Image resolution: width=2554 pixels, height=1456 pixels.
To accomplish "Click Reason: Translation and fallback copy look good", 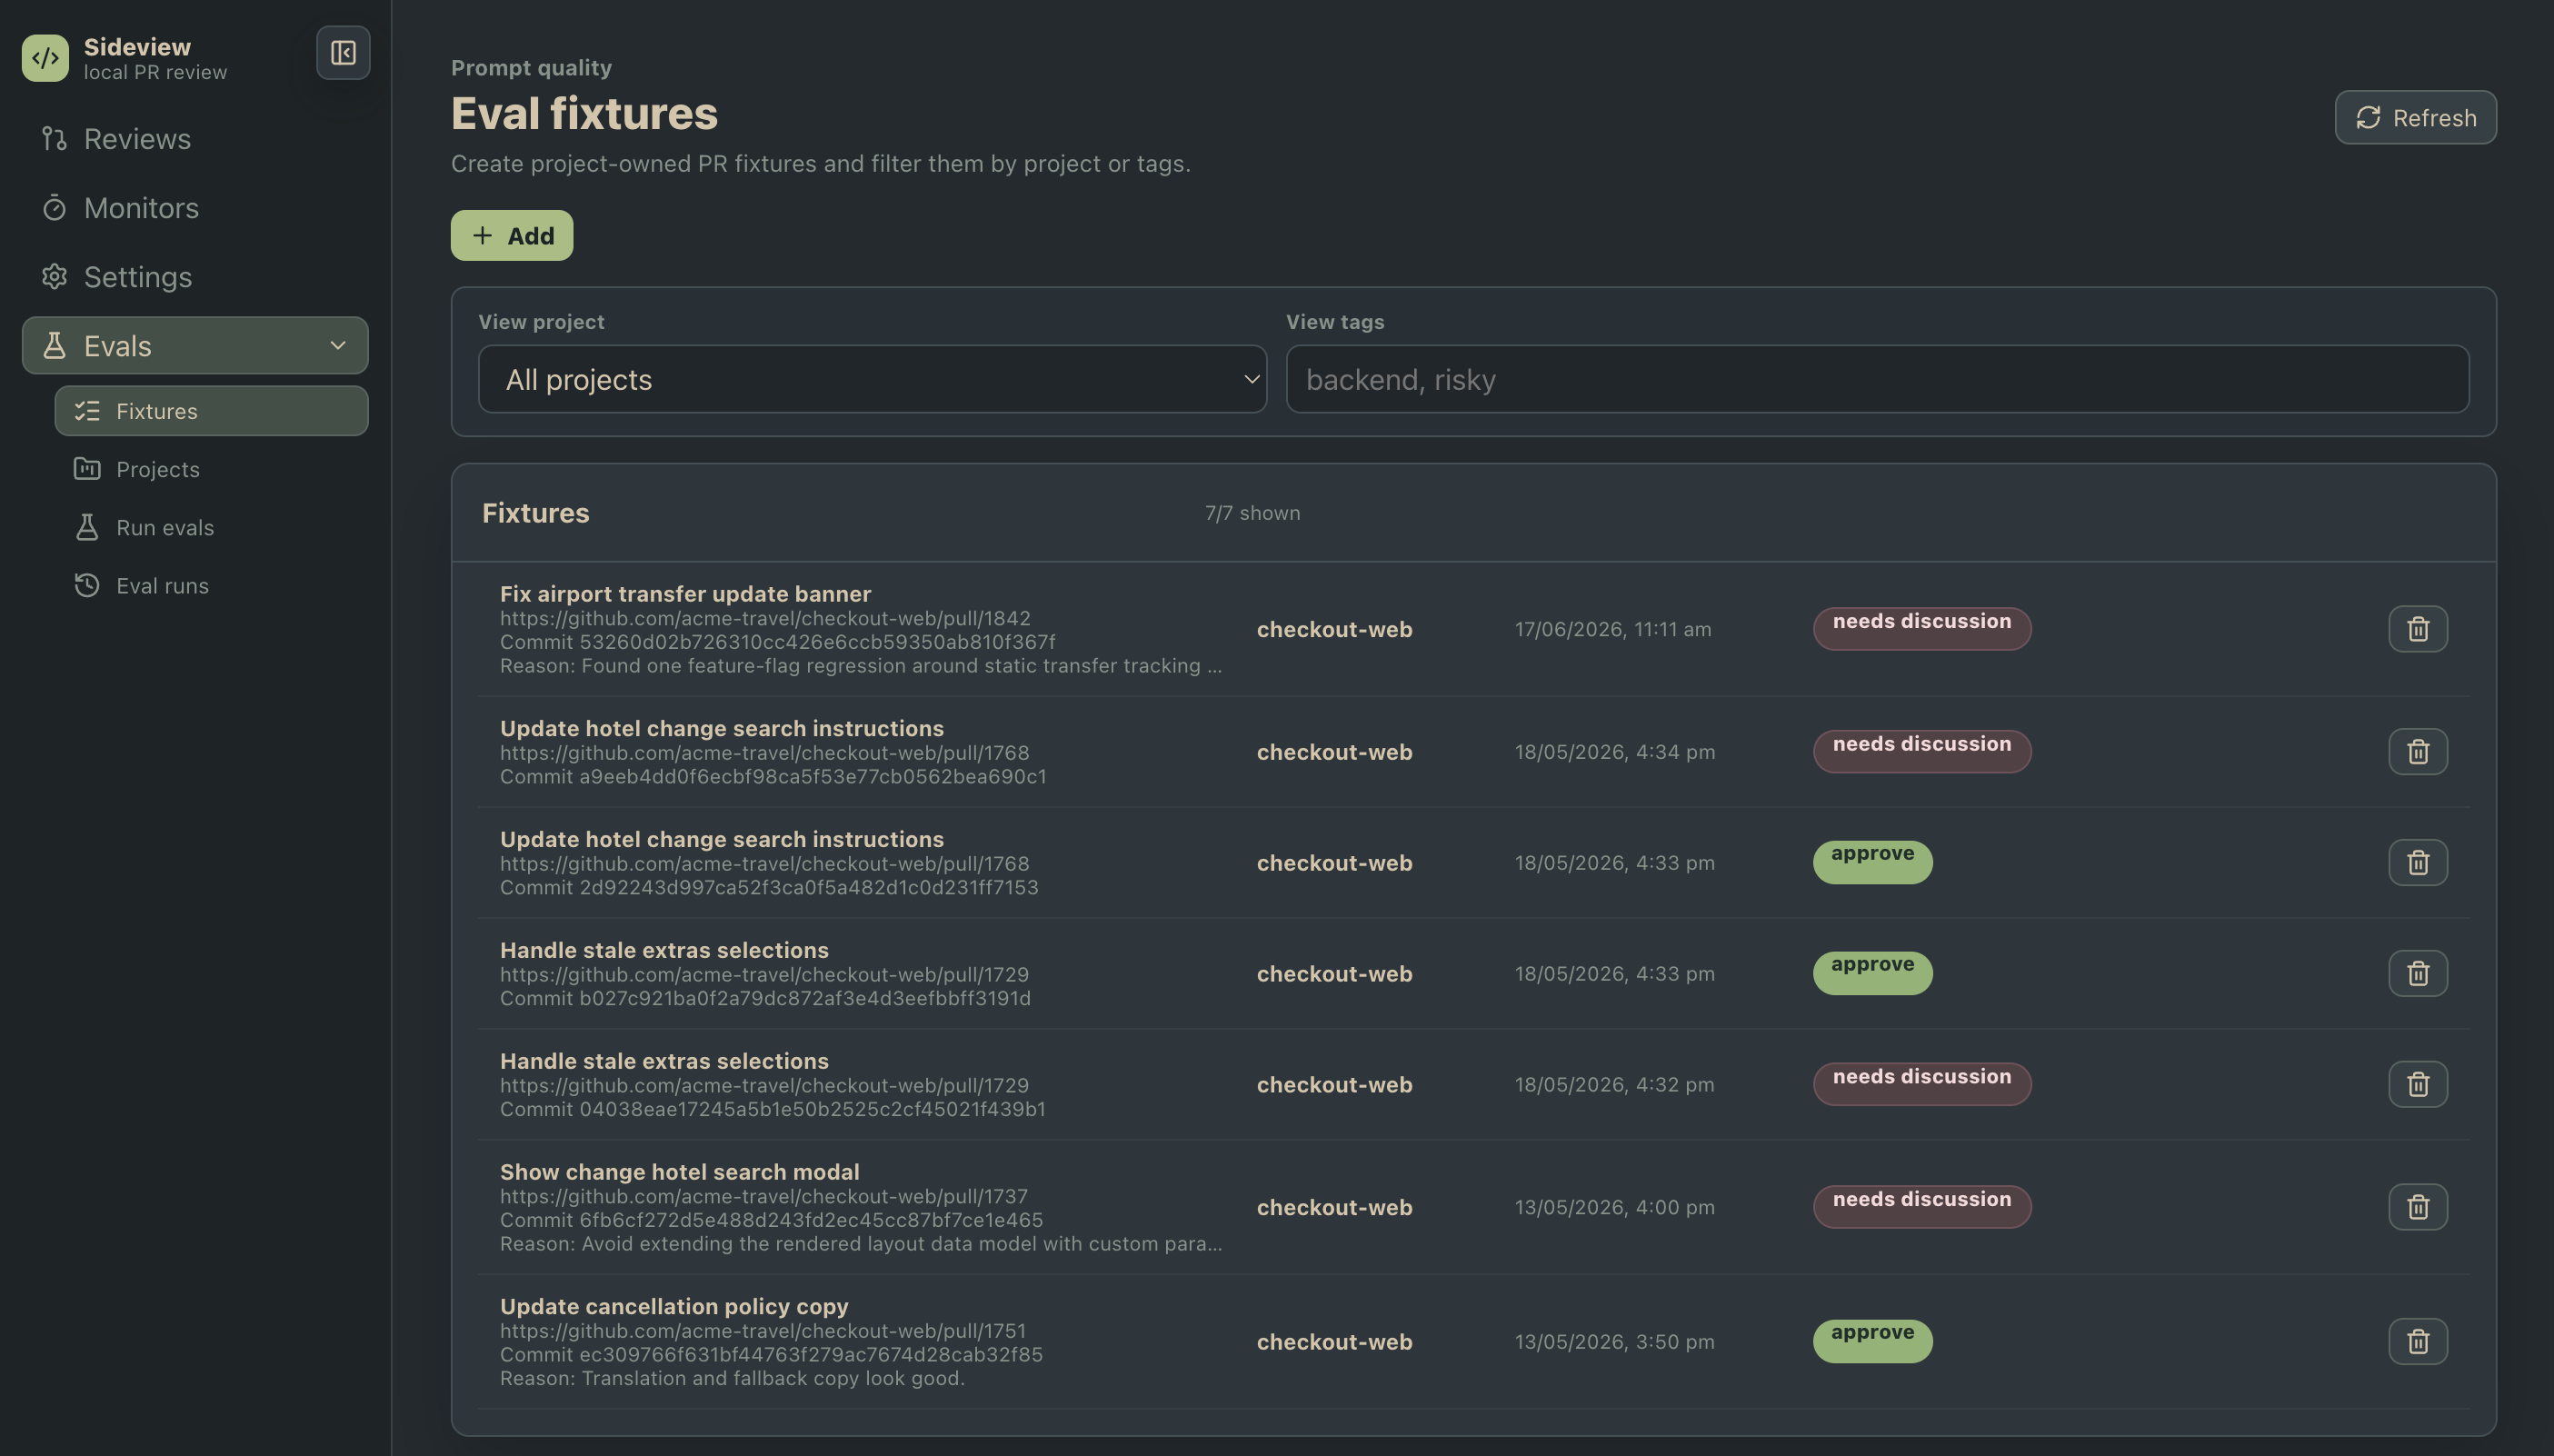I will 732,1379.
